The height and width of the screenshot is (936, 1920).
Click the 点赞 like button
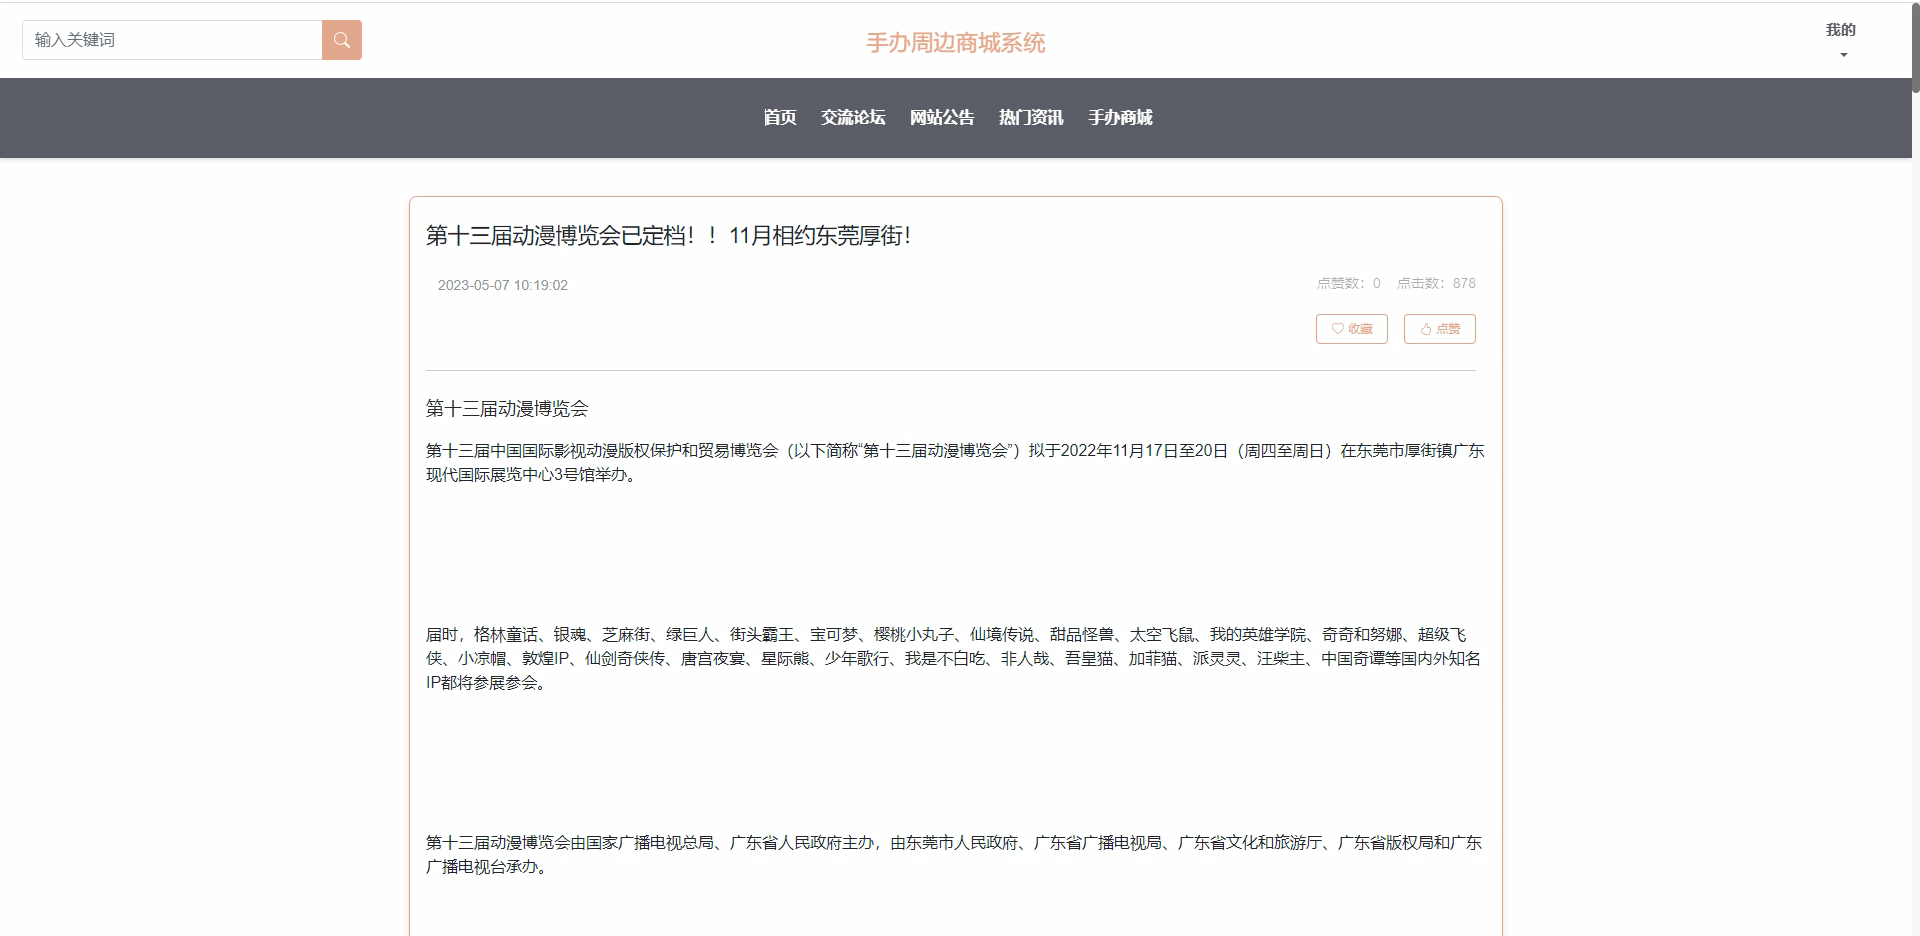1439,329
